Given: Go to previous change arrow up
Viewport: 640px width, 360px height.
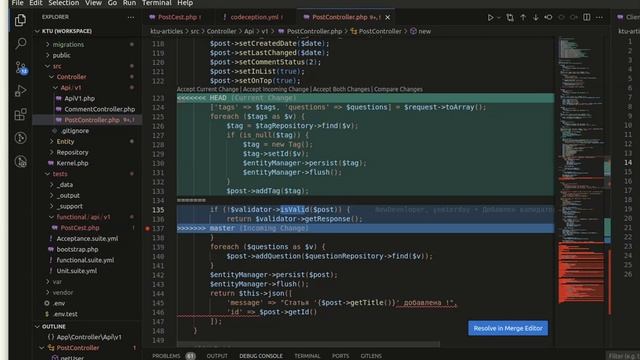Looking at the screenshot, I should 523,18.
